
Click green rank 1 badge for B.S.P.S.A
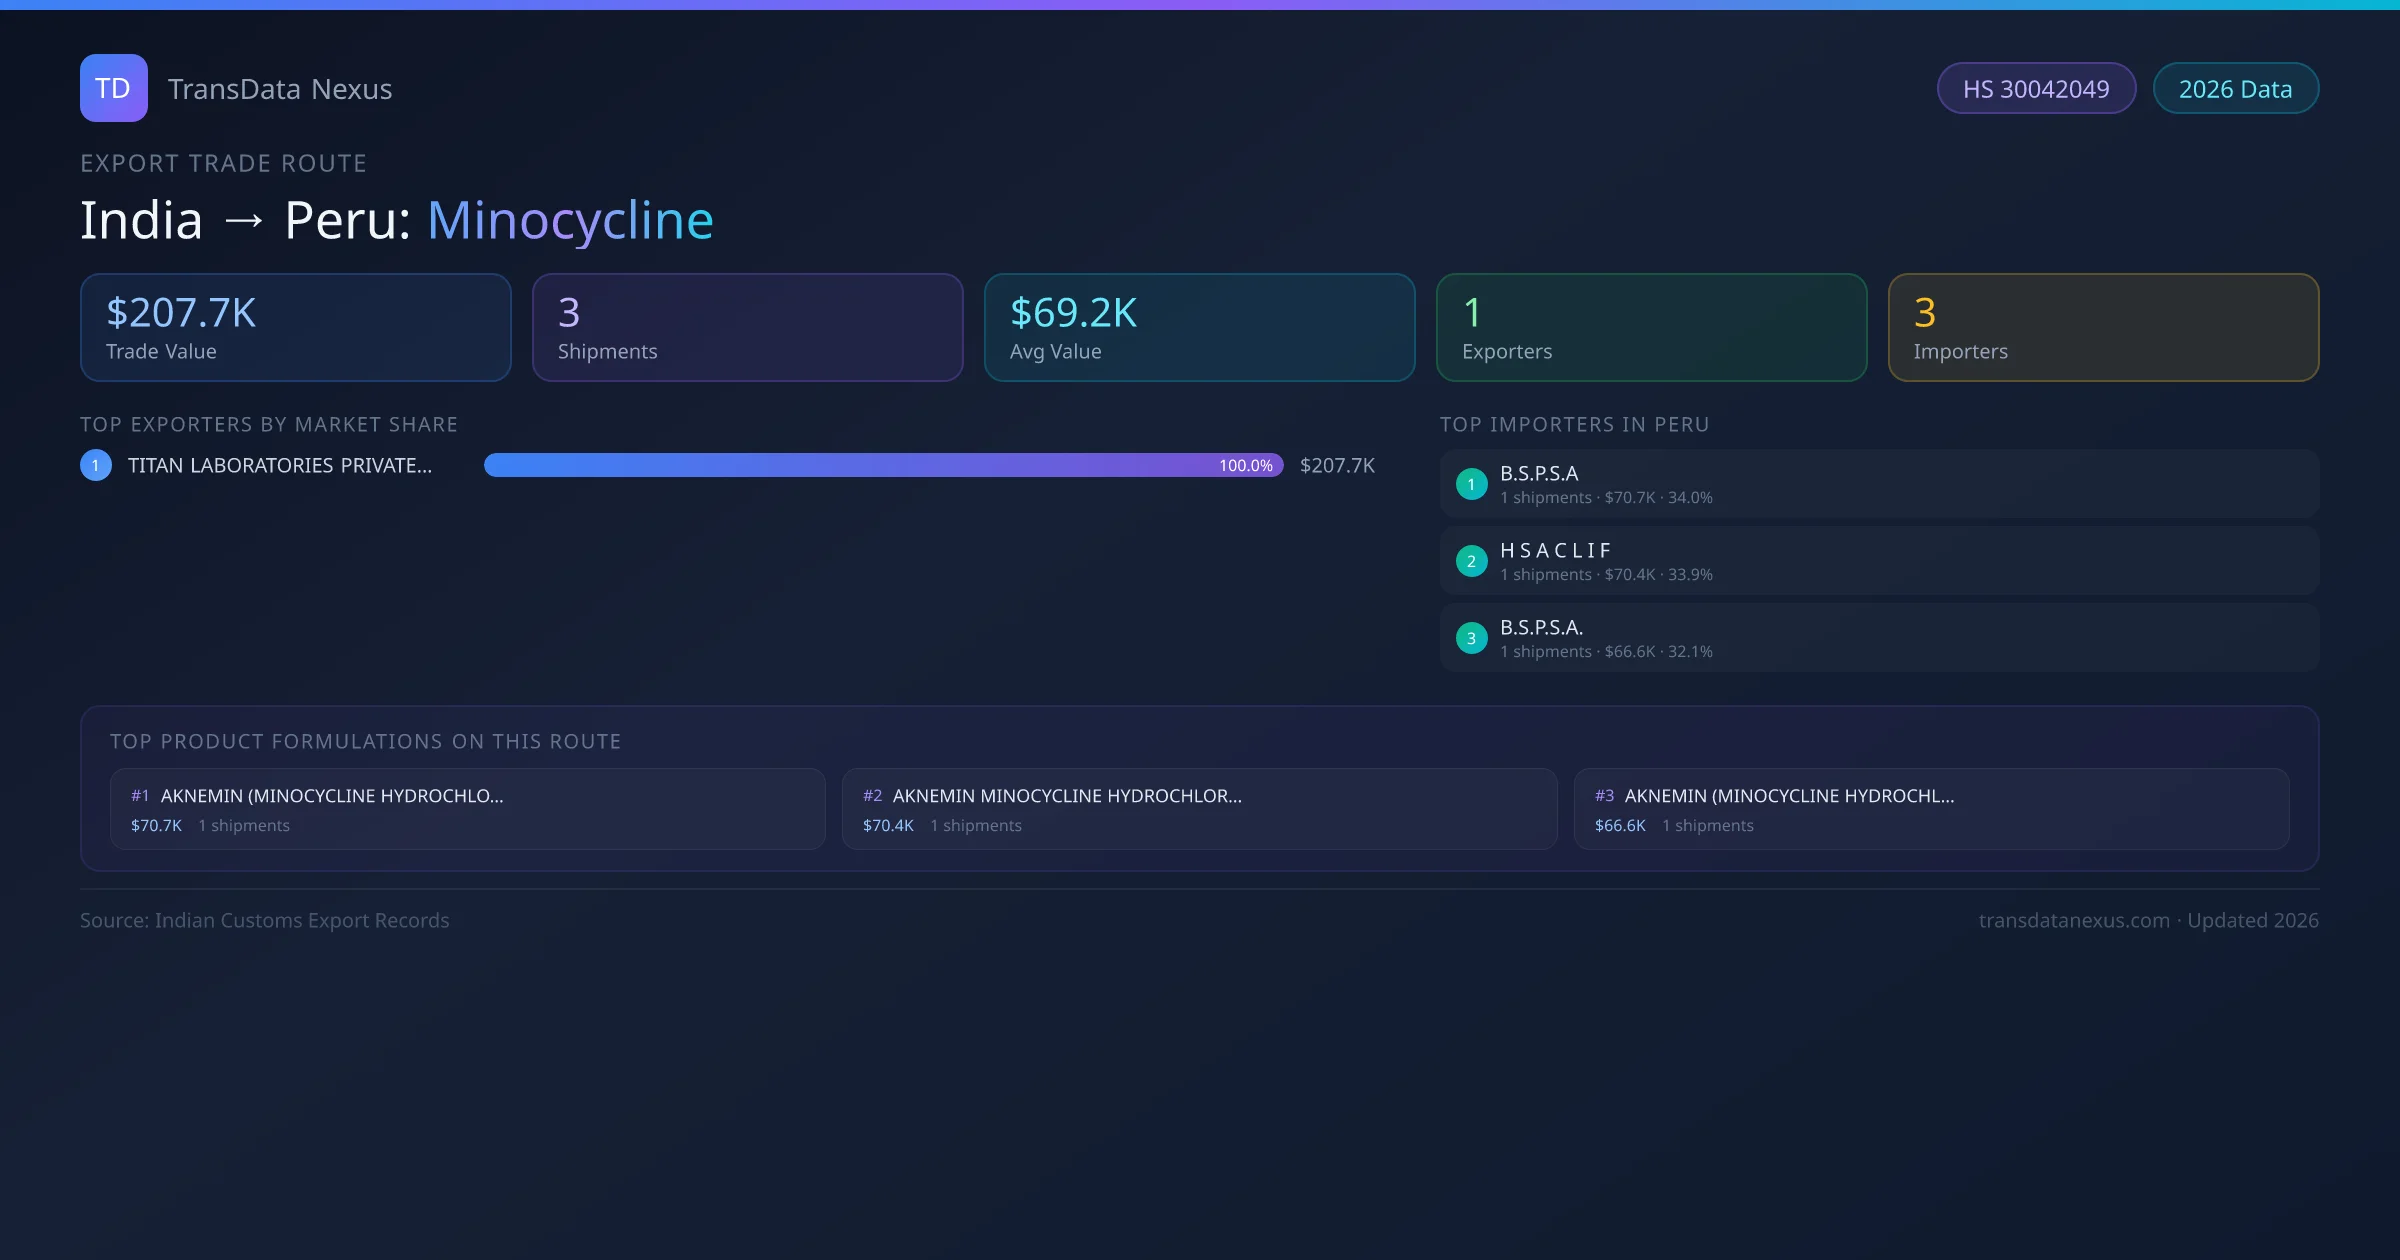[x=1471, y=484]
